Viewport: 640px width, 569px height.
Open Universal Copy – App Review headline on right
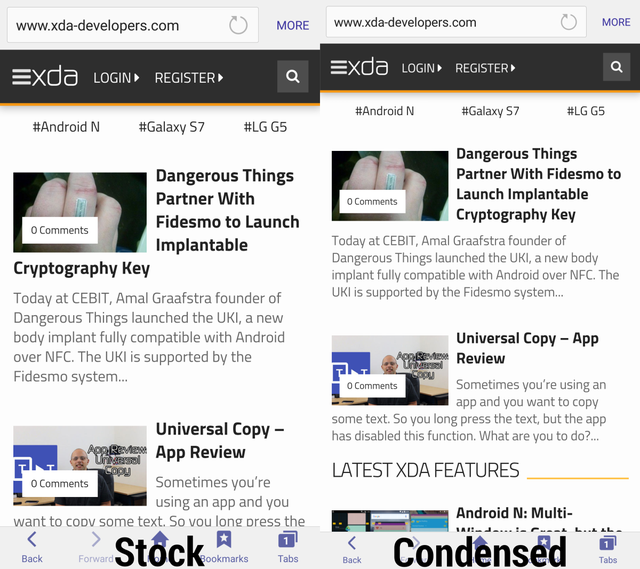(x=527, y=348)
